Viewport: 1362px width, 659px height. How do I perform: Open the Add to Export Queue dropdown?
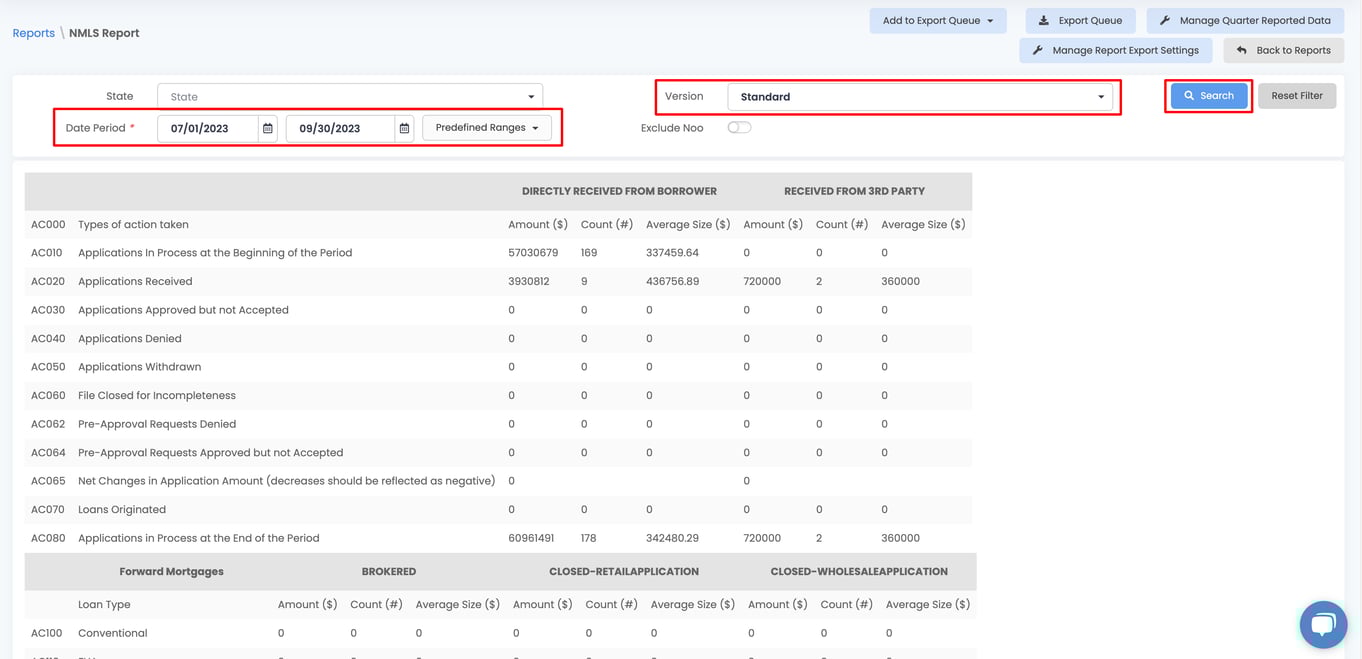pyautogui.click(x=937, y=20)
